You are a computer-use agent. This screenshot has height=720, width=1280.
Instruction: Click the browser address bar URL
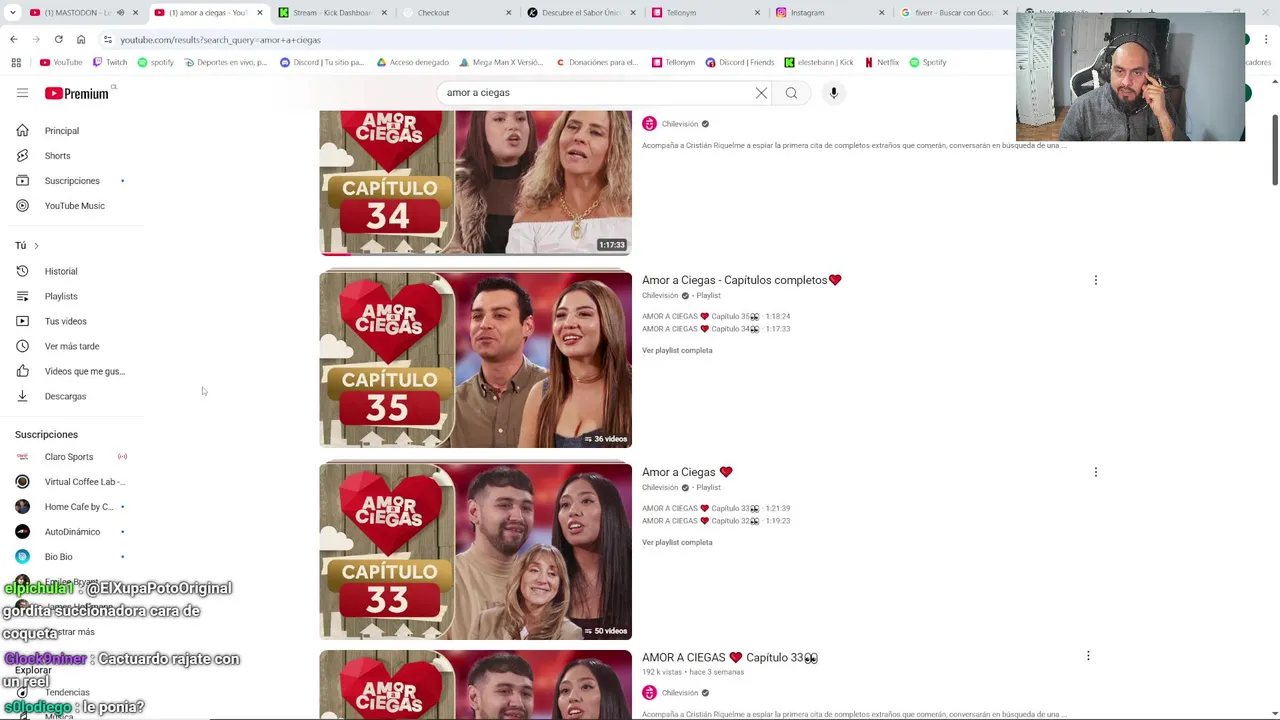click(220, 40)
